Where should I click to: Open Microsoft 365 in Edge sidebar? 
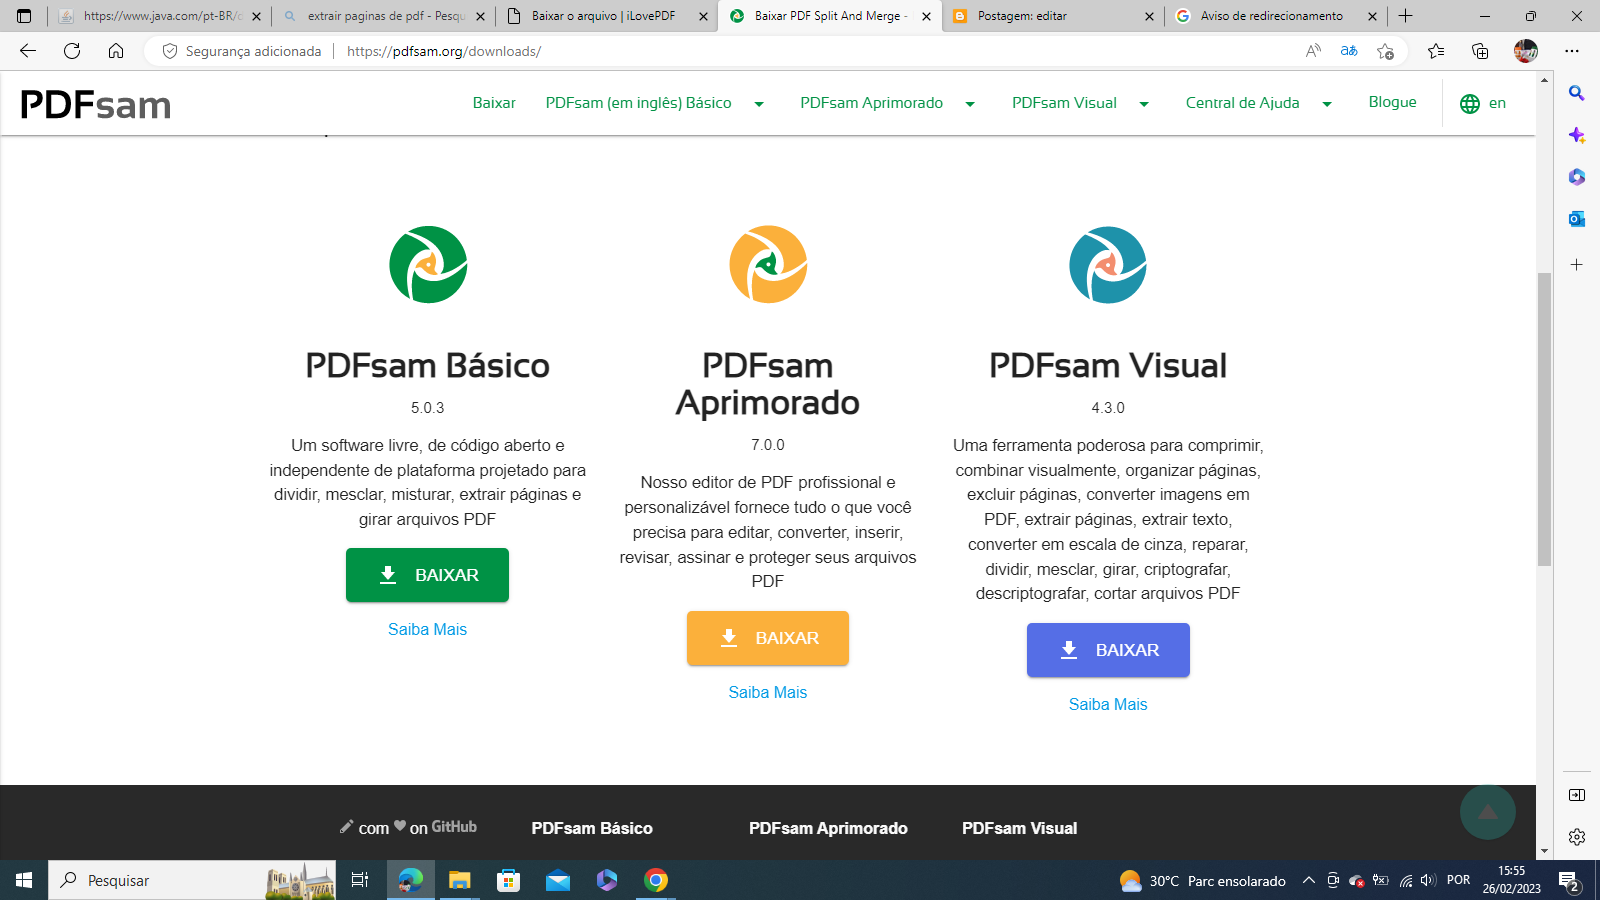[x=1577, y=177]
